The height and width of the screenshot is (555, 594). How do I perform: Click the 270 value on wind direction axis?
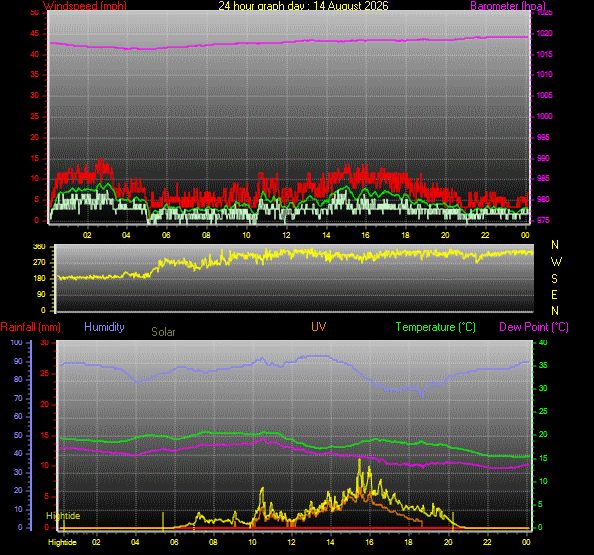tap(39, 262)
